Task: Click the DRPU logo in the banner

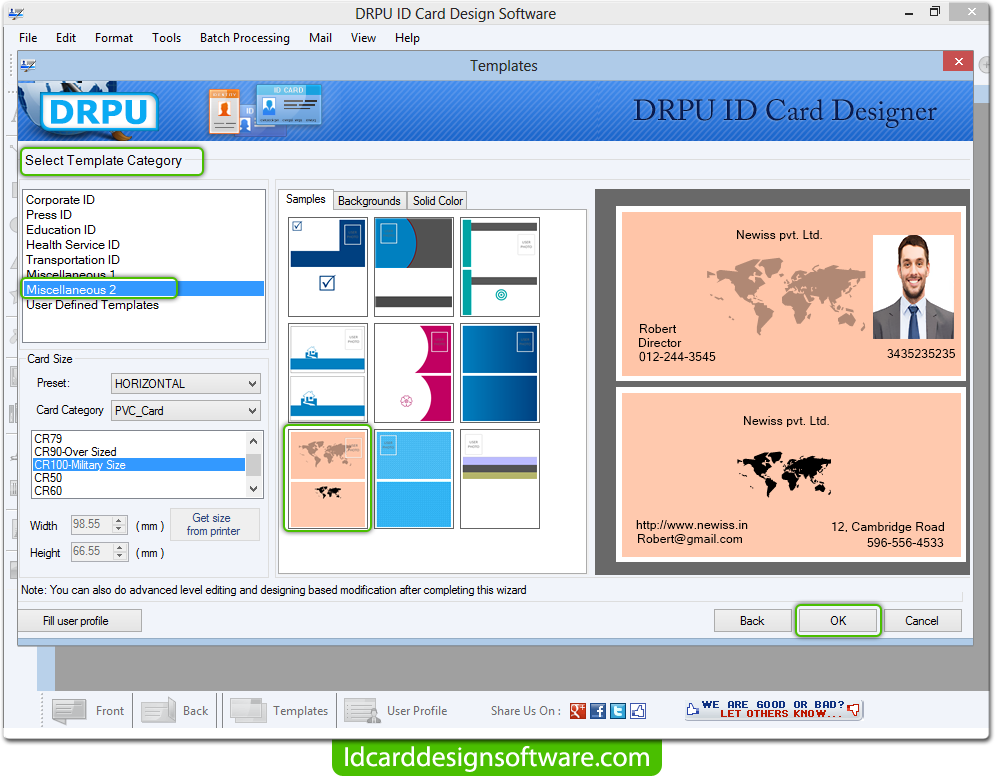Action: pyautogui.click(x=98, y=112)
